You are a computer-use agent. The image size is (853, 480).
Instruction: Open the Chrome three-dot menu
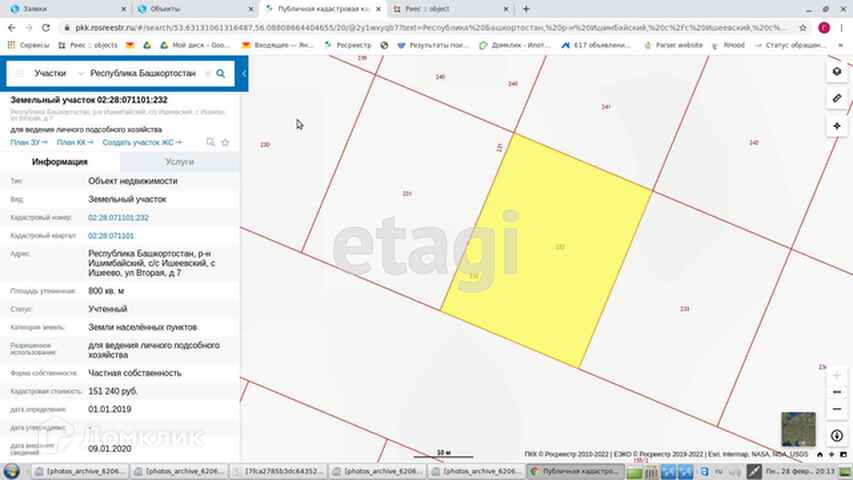(842, 28)
